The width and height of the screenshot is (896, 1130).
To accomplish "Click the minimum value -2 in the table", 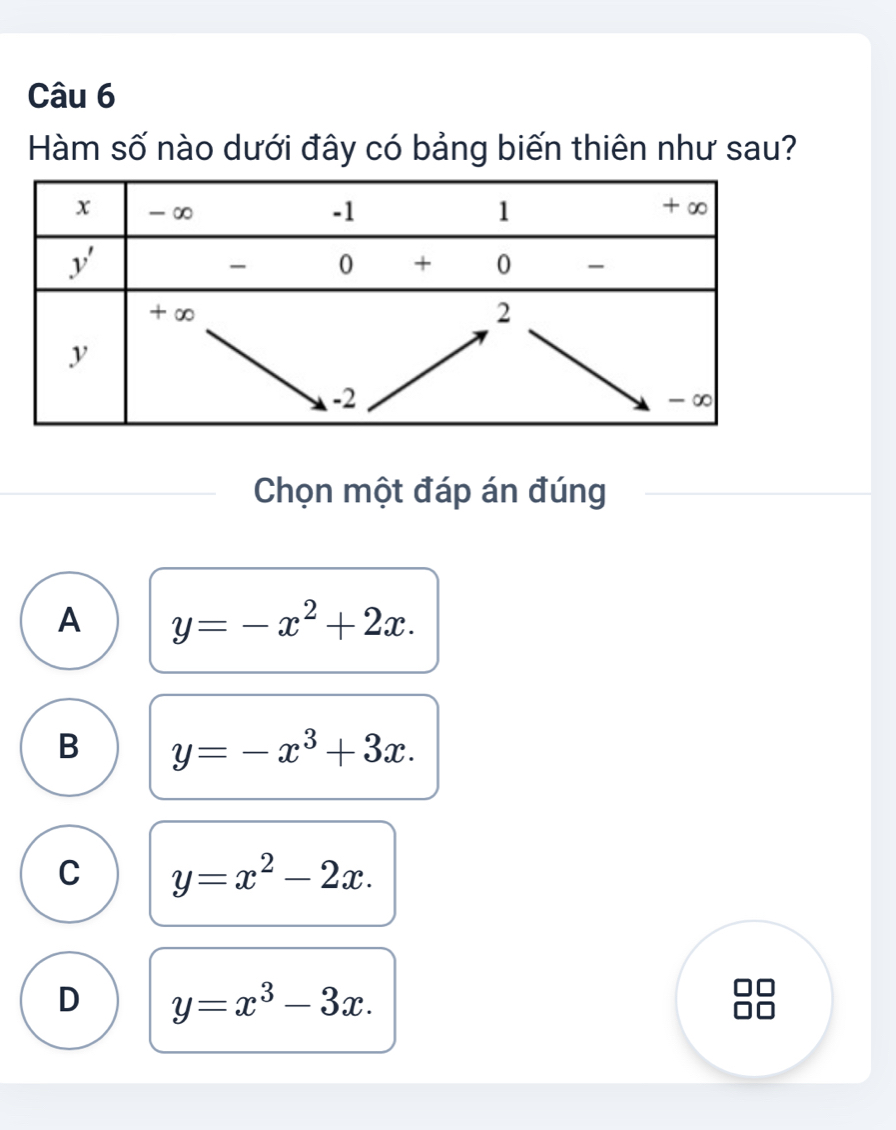I will [x=345, y=399].
